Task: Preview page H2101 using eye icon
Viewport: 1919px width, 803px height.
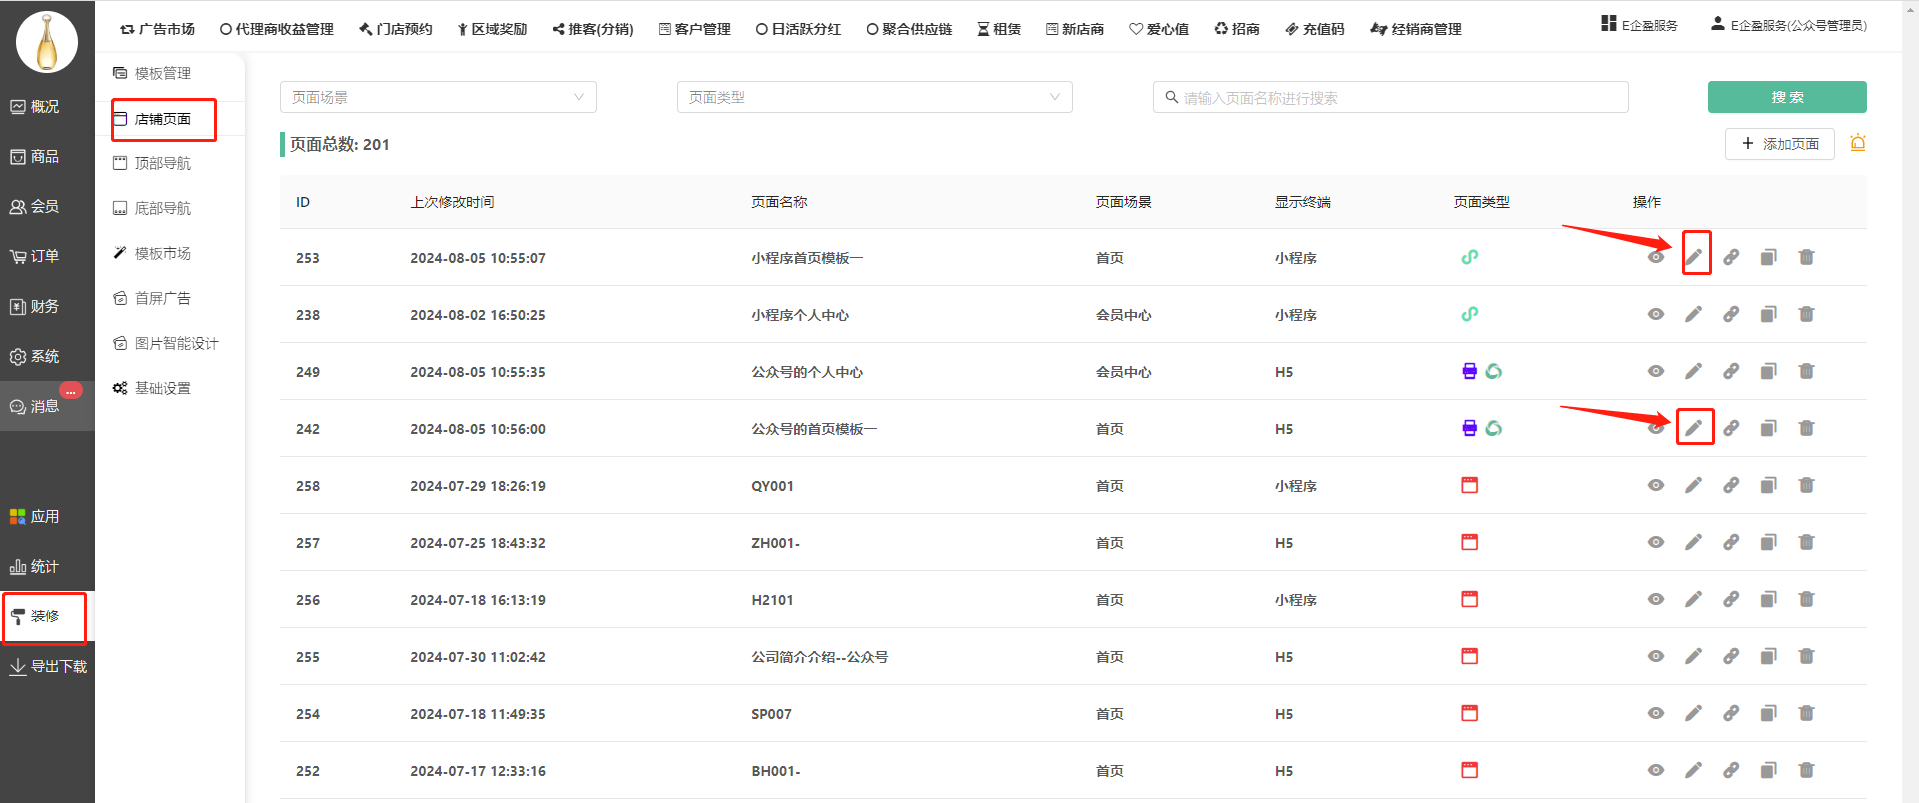Action: point(1656,599)
